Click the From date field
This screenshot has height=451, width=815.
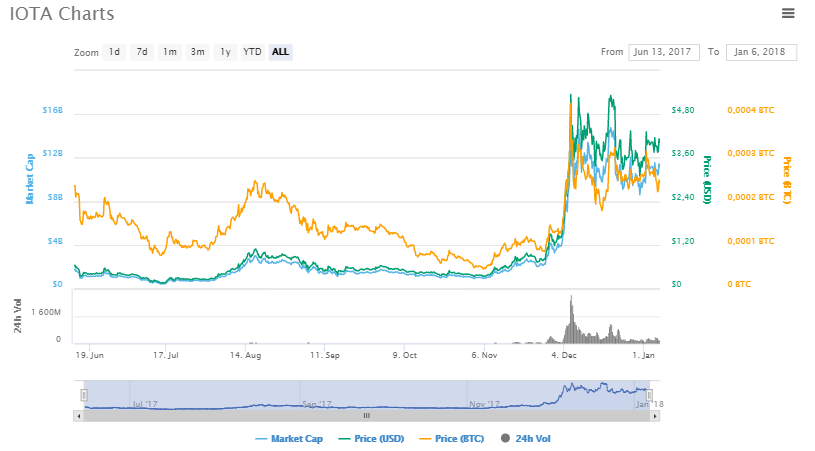[x=664, y=52]
